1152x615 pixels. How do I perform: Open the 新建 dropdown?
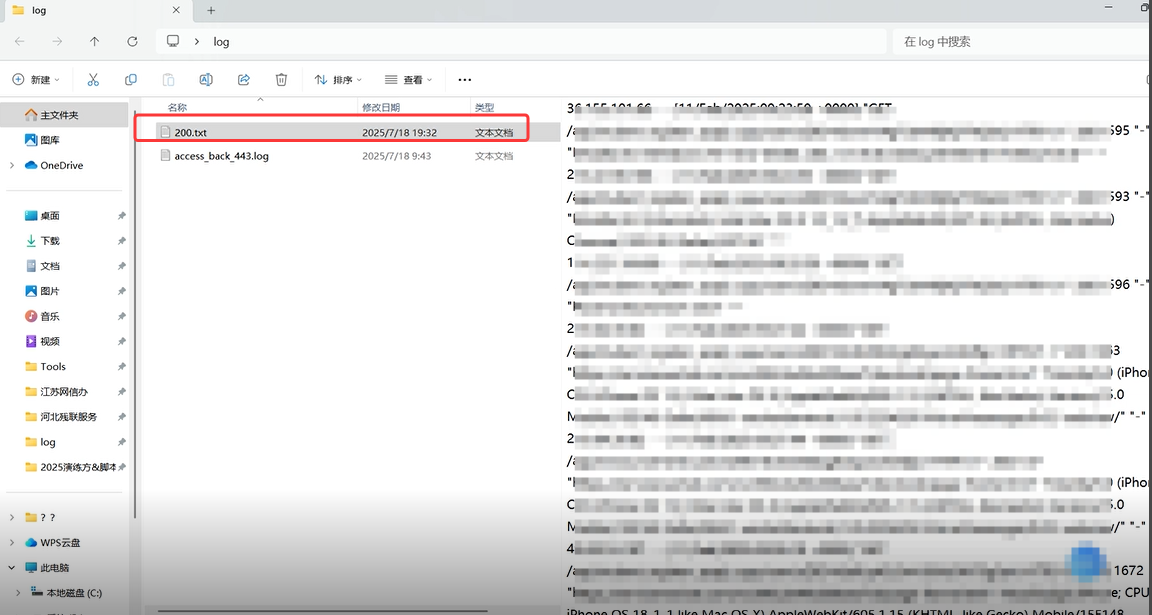[x=36, y=79]
